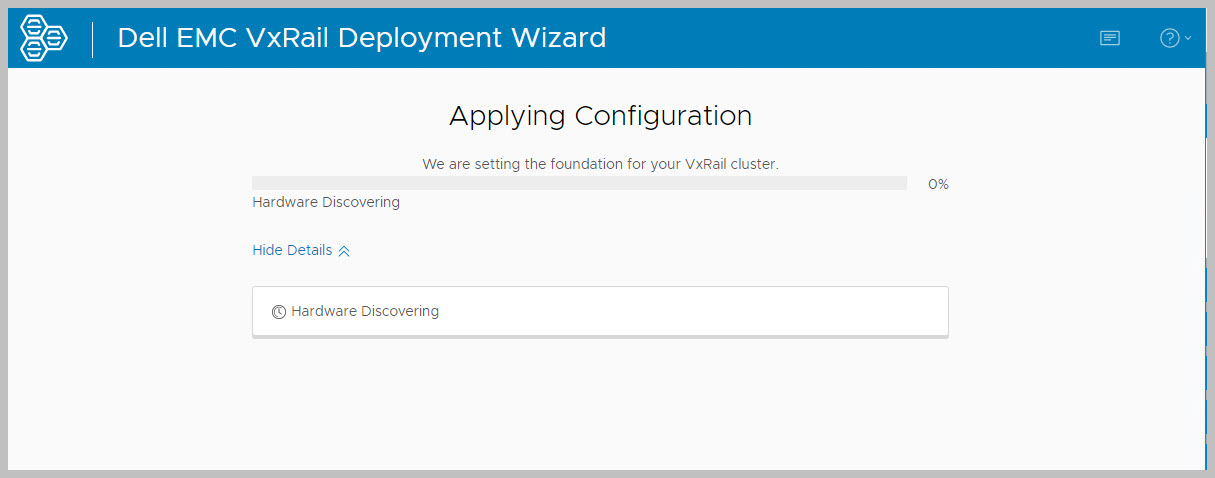This screenshot has width=1215, height=478.
Task: Click the configuration progress bar
Action: click(579, 183)
